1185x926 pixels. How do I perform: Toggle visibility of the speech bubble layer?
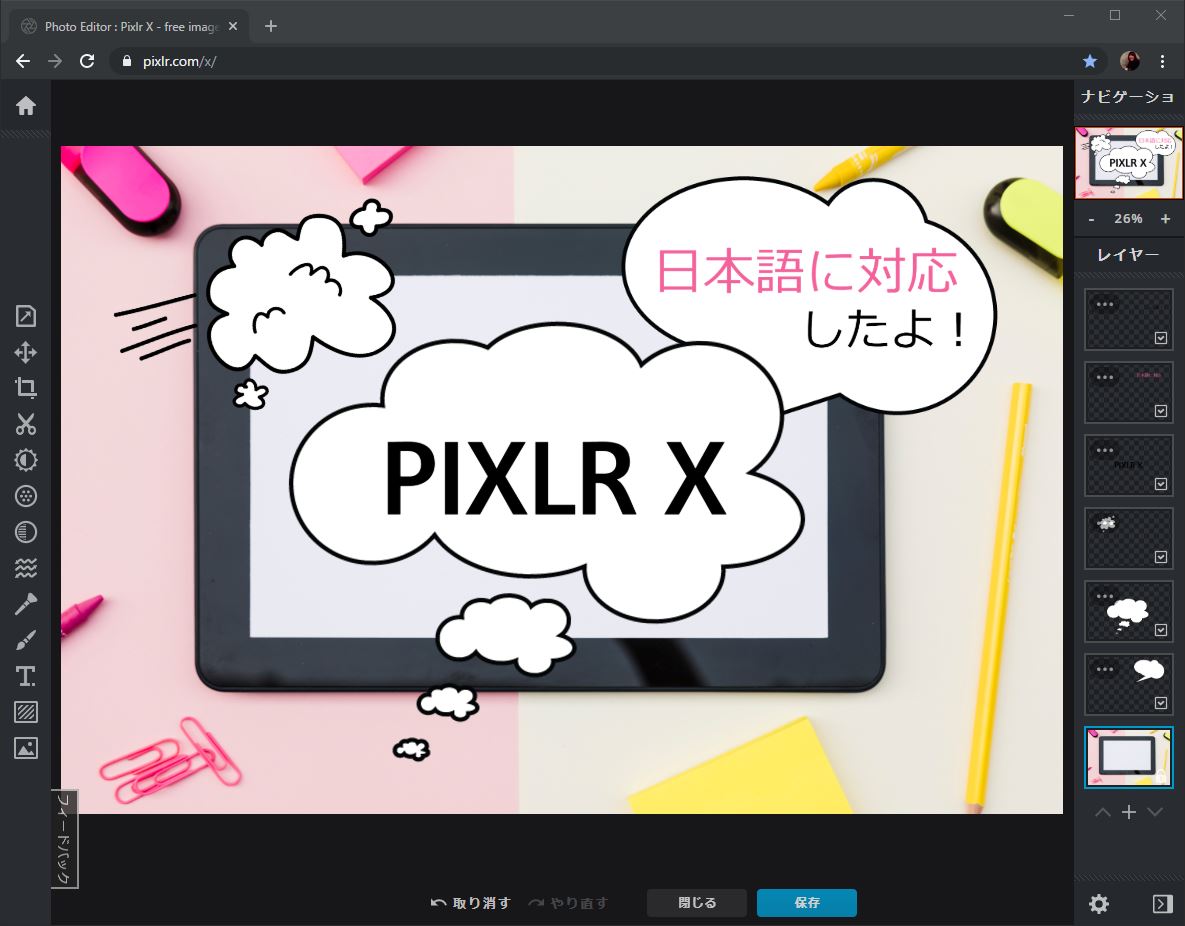coord(1161,703)
